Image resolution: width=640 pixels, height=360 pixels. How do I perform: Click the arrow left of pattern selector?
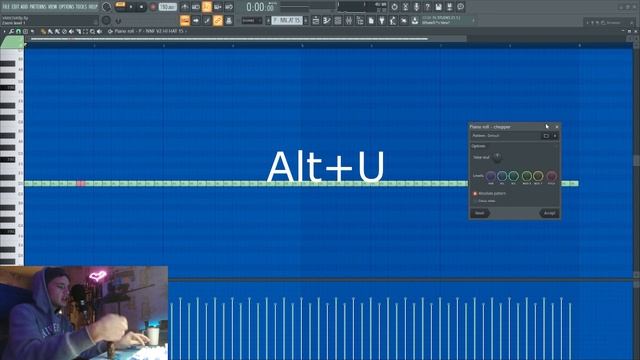pos(268,20)
